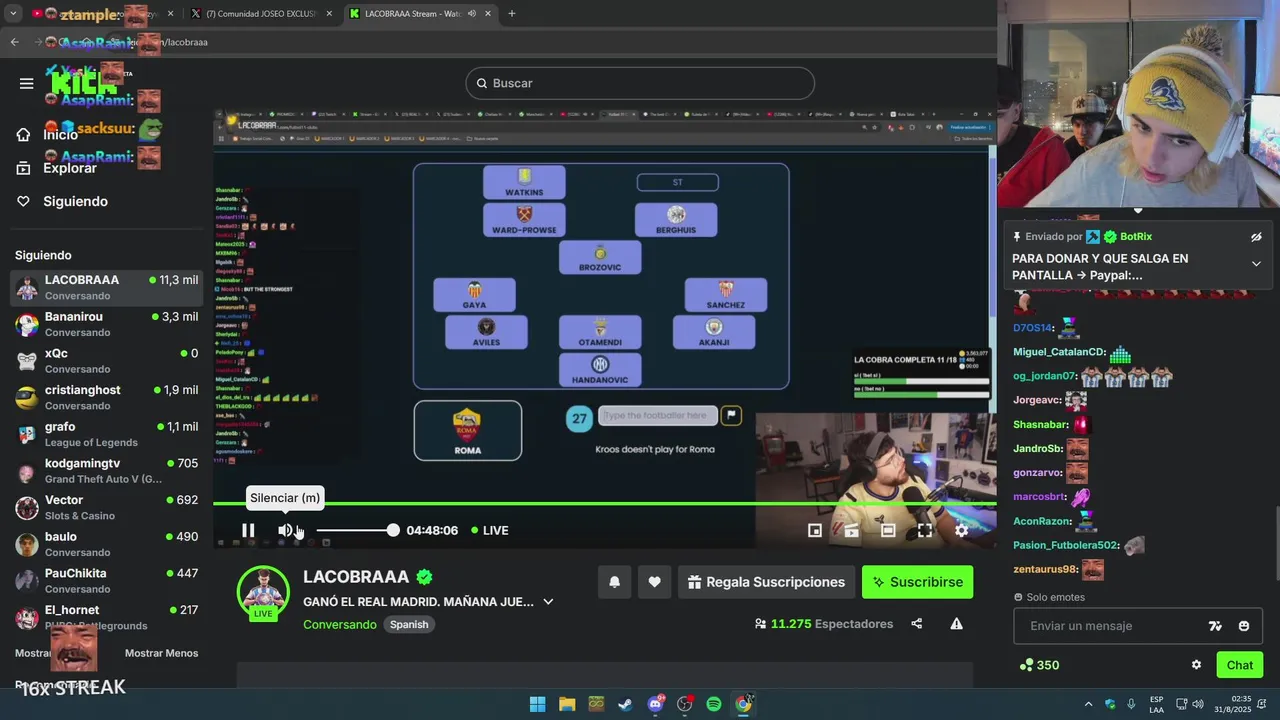Screen dimensions: 1280x720
Task: Toggle the hamburger sidebar menu
Action: pyautogui.click(x=26, y=83)
